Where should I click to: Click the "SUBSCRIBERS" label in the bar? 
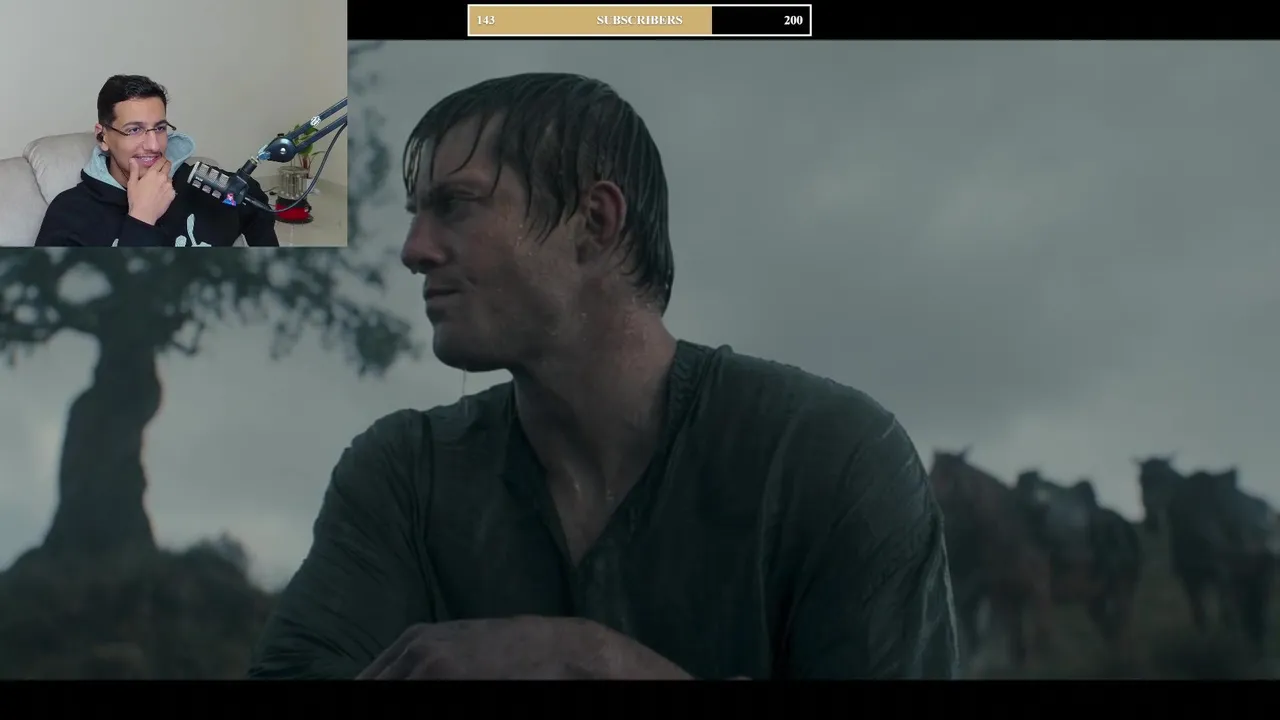(639, 20)
